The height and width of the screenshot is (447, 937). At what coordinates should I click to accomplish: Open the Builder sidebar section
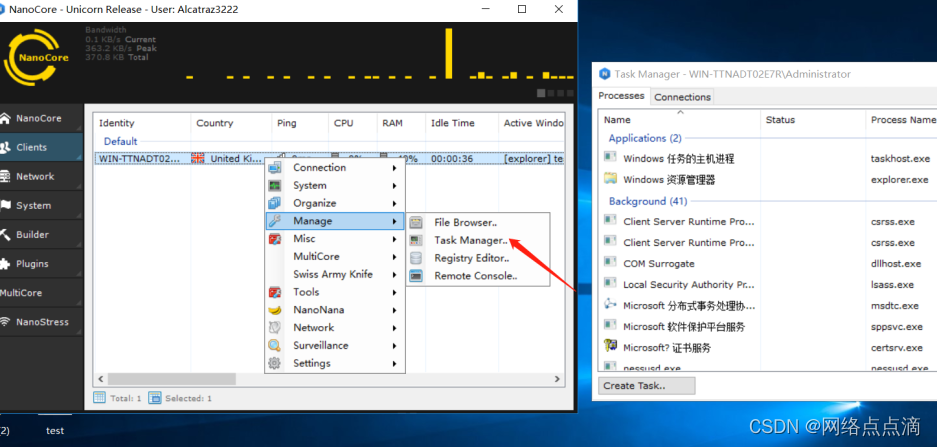coord(41,234)
